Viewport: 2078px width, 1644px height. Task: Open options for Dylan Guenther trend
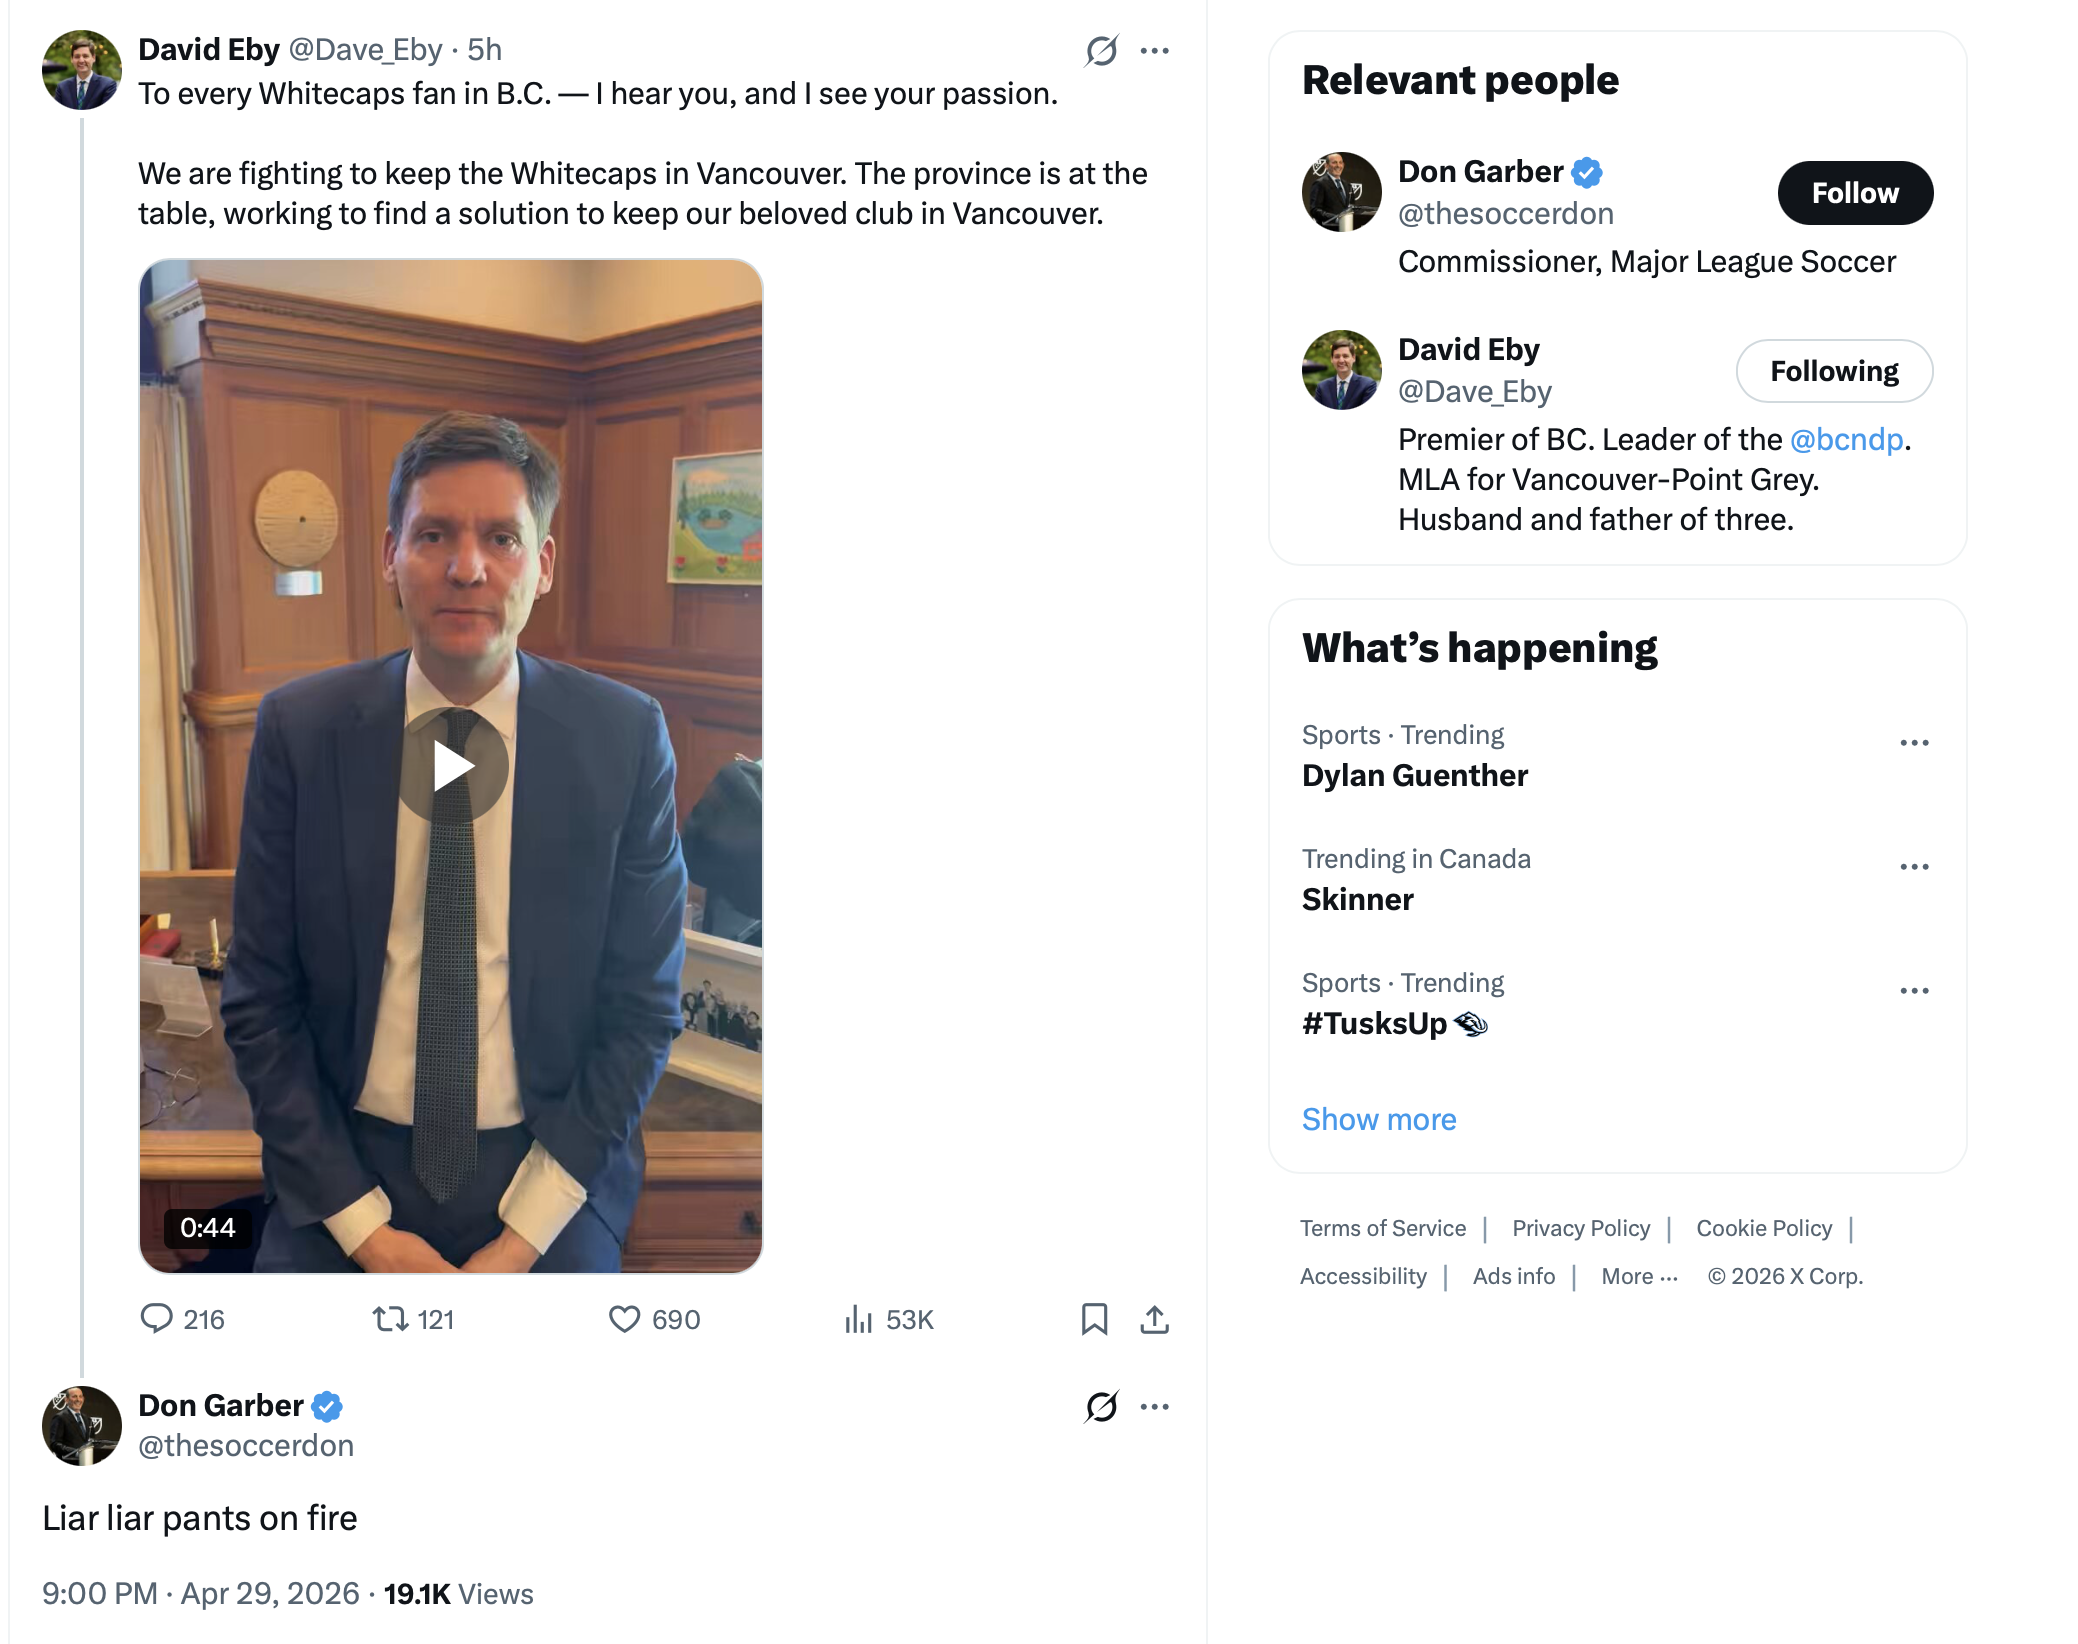click(x=1914, y=742)
